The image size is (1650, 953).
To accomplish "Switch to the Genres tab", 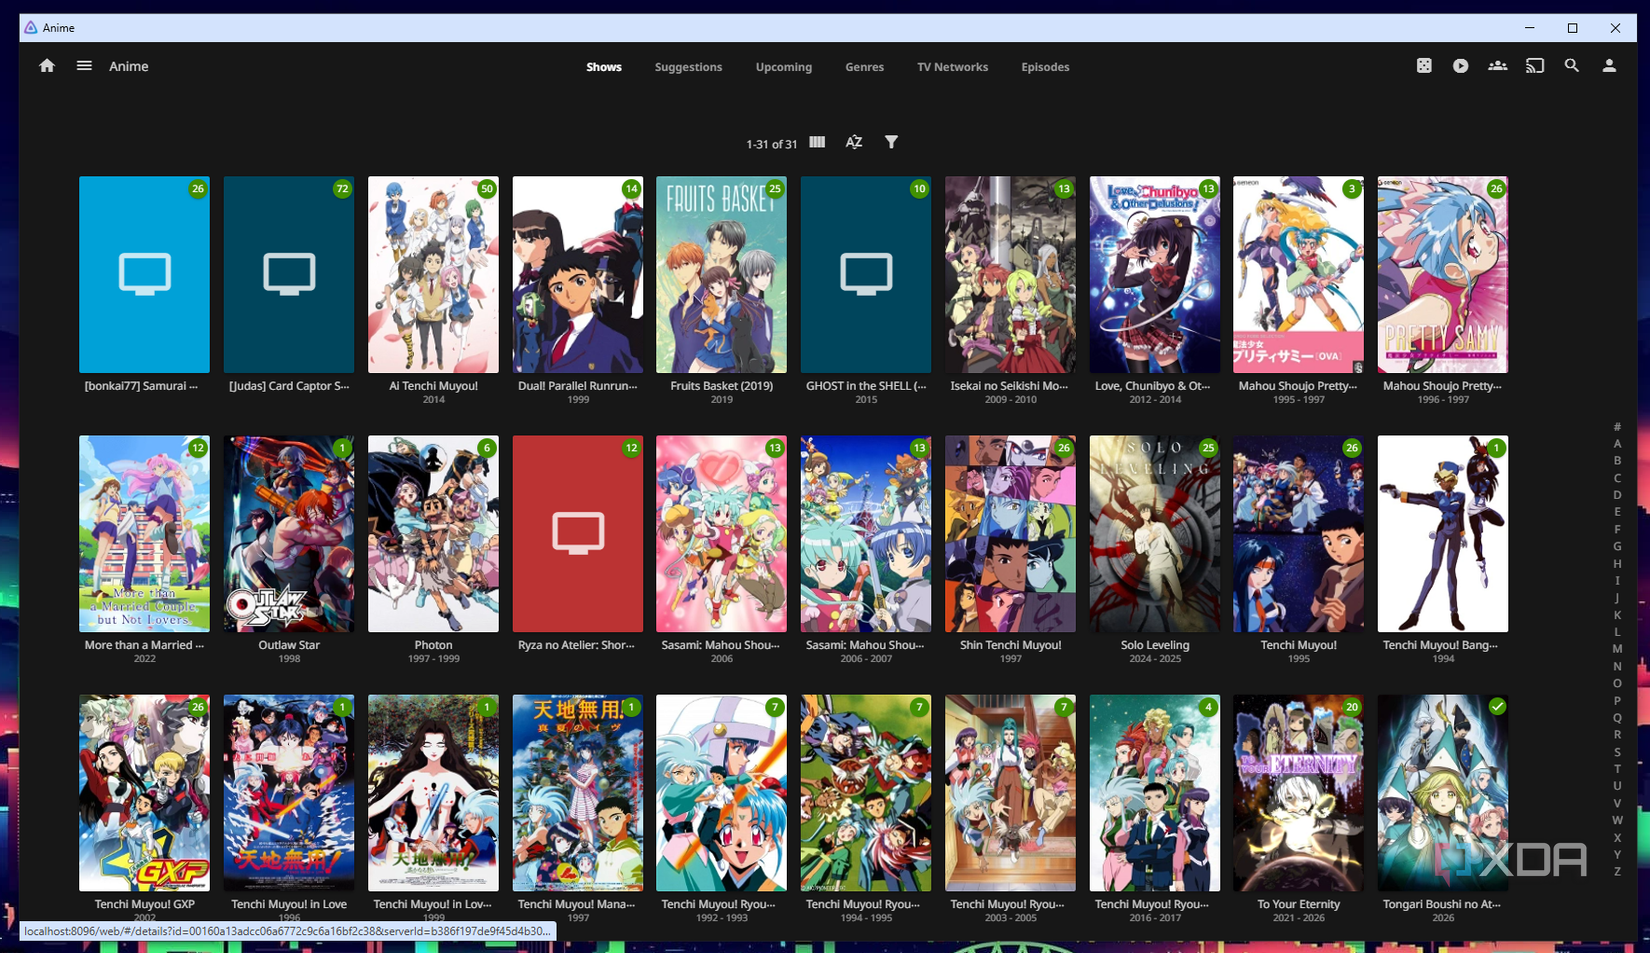I will click(864, 67).
